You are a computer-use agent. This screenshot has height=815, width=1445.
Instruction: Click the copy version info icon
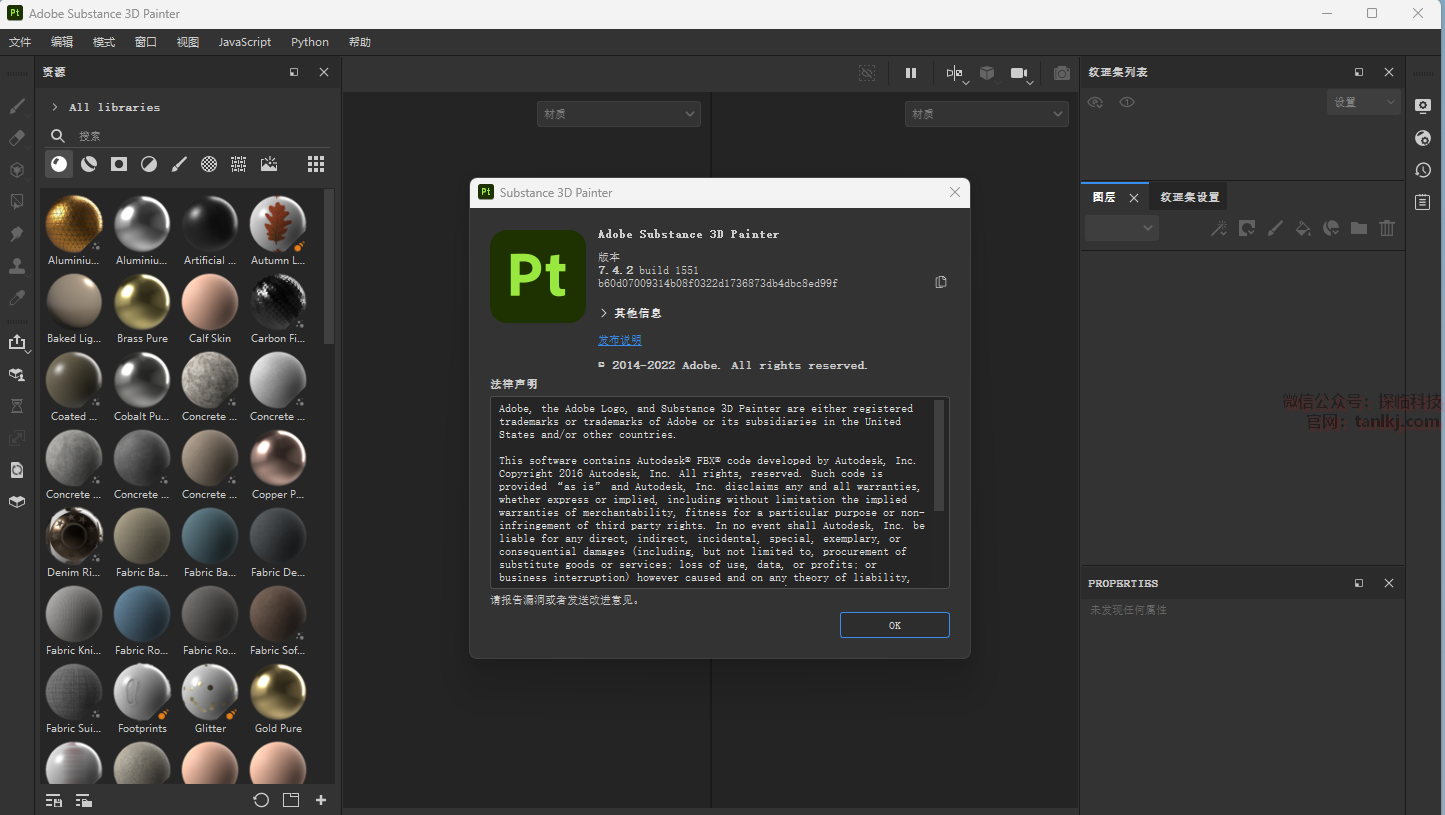tap(940, 283)
